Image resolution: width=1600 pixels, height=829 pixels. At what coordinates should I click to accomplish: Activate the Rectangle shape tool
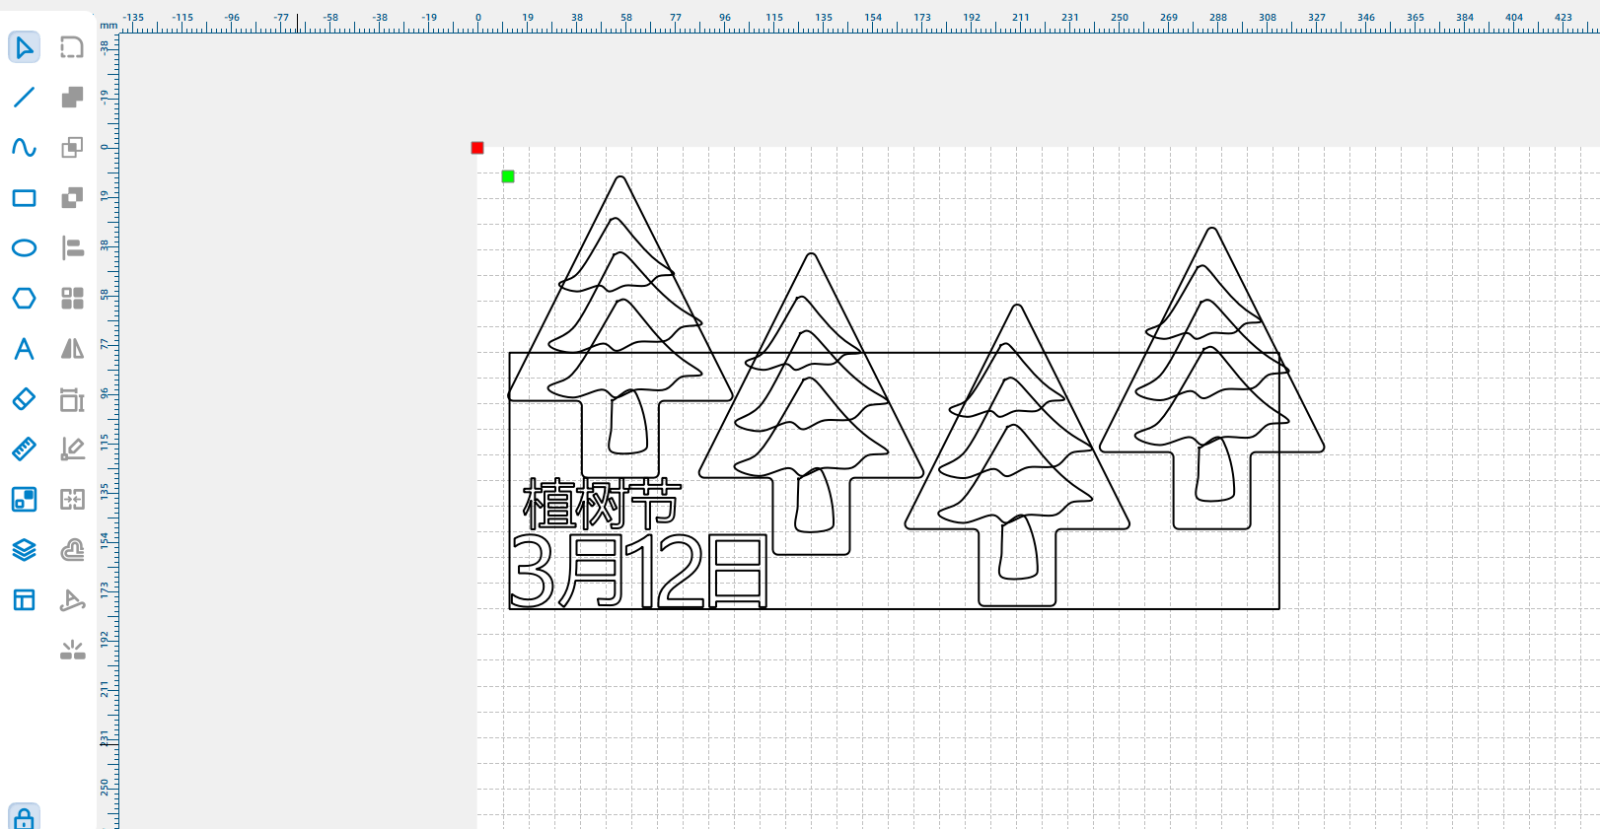[x=24, y=198]
